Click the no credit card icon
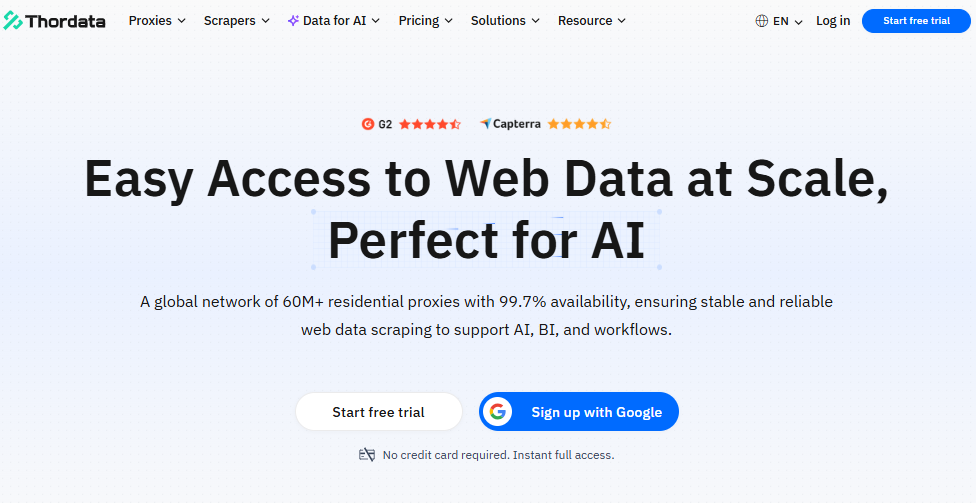 tap(367, 455)
